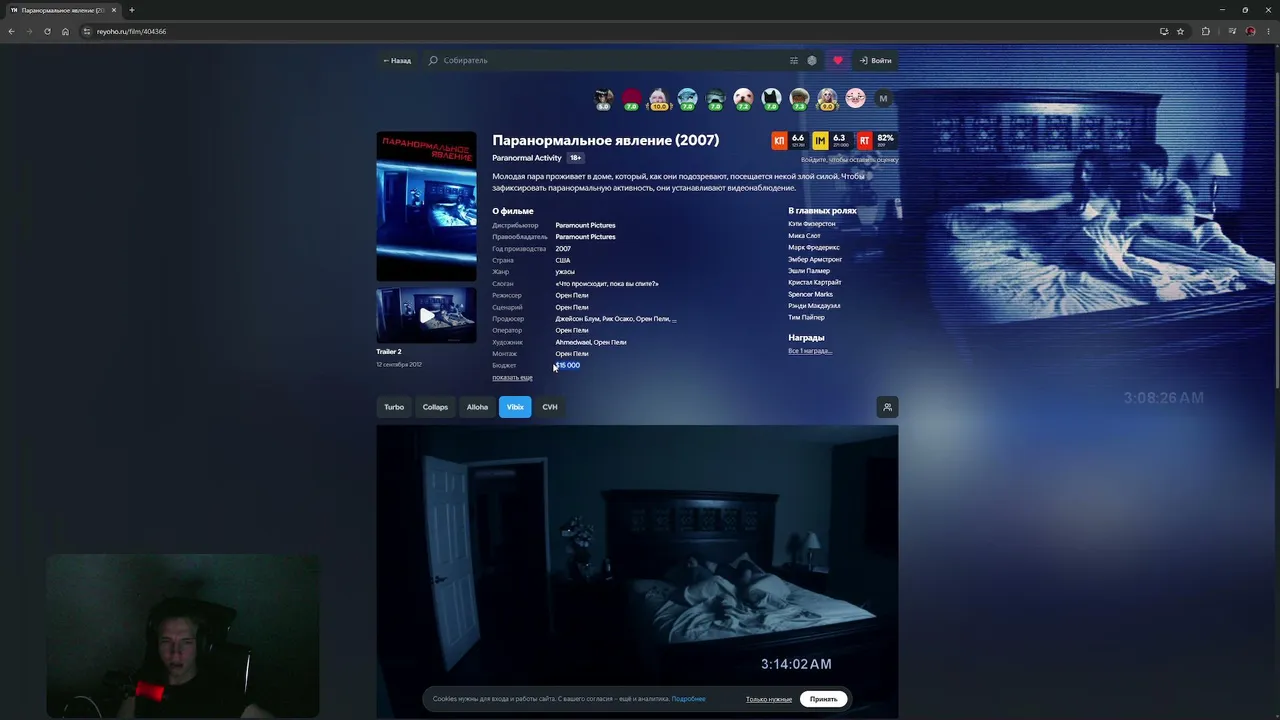Click the highlighted budget value $15 000

click(568, 365)
